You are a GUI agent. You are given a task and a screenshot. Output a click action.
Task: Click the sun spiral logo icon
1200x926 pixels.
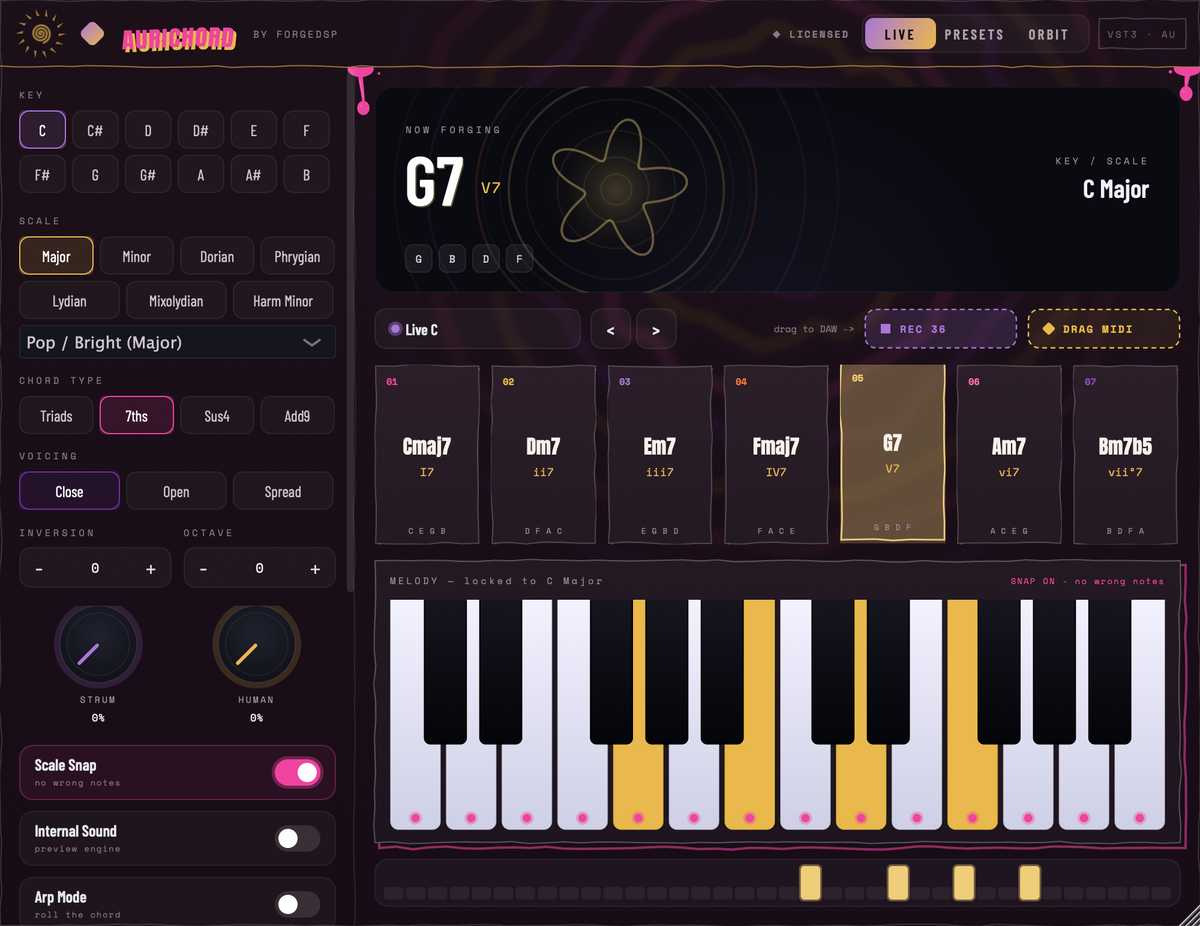point(41,34)
